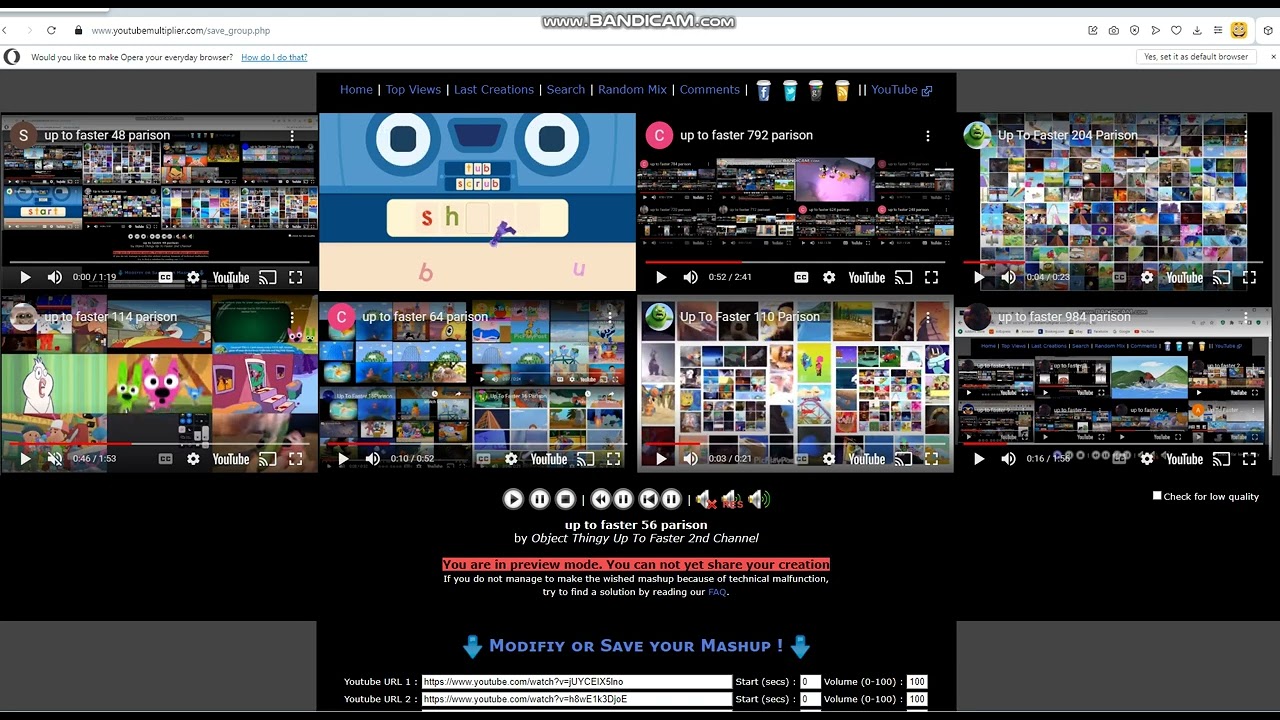Play the up to faster 792 parison video
Image resolution: width=1280 pixels, height=720 pixels.
(x=661, y=278)
